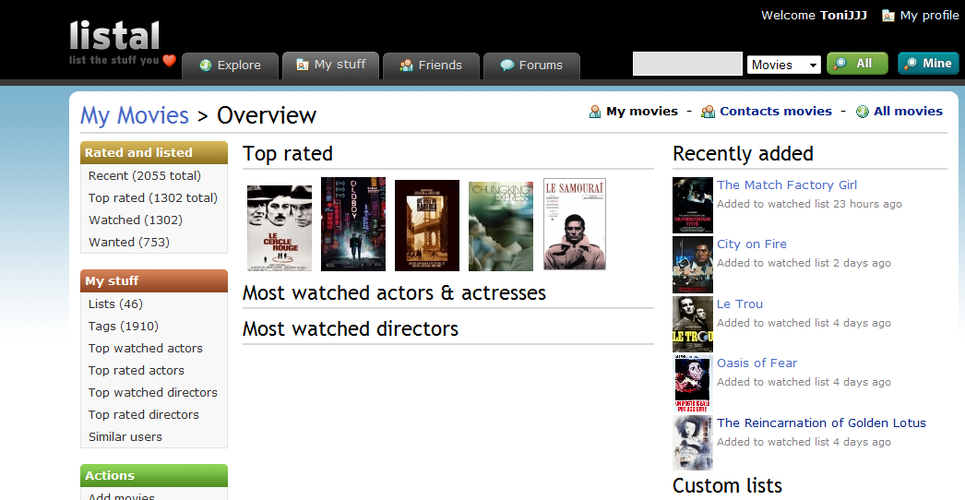Screen dimensions: 965x500
Task: Open The Reincarnation of Golden Lotus link
Action: [821, 422]
